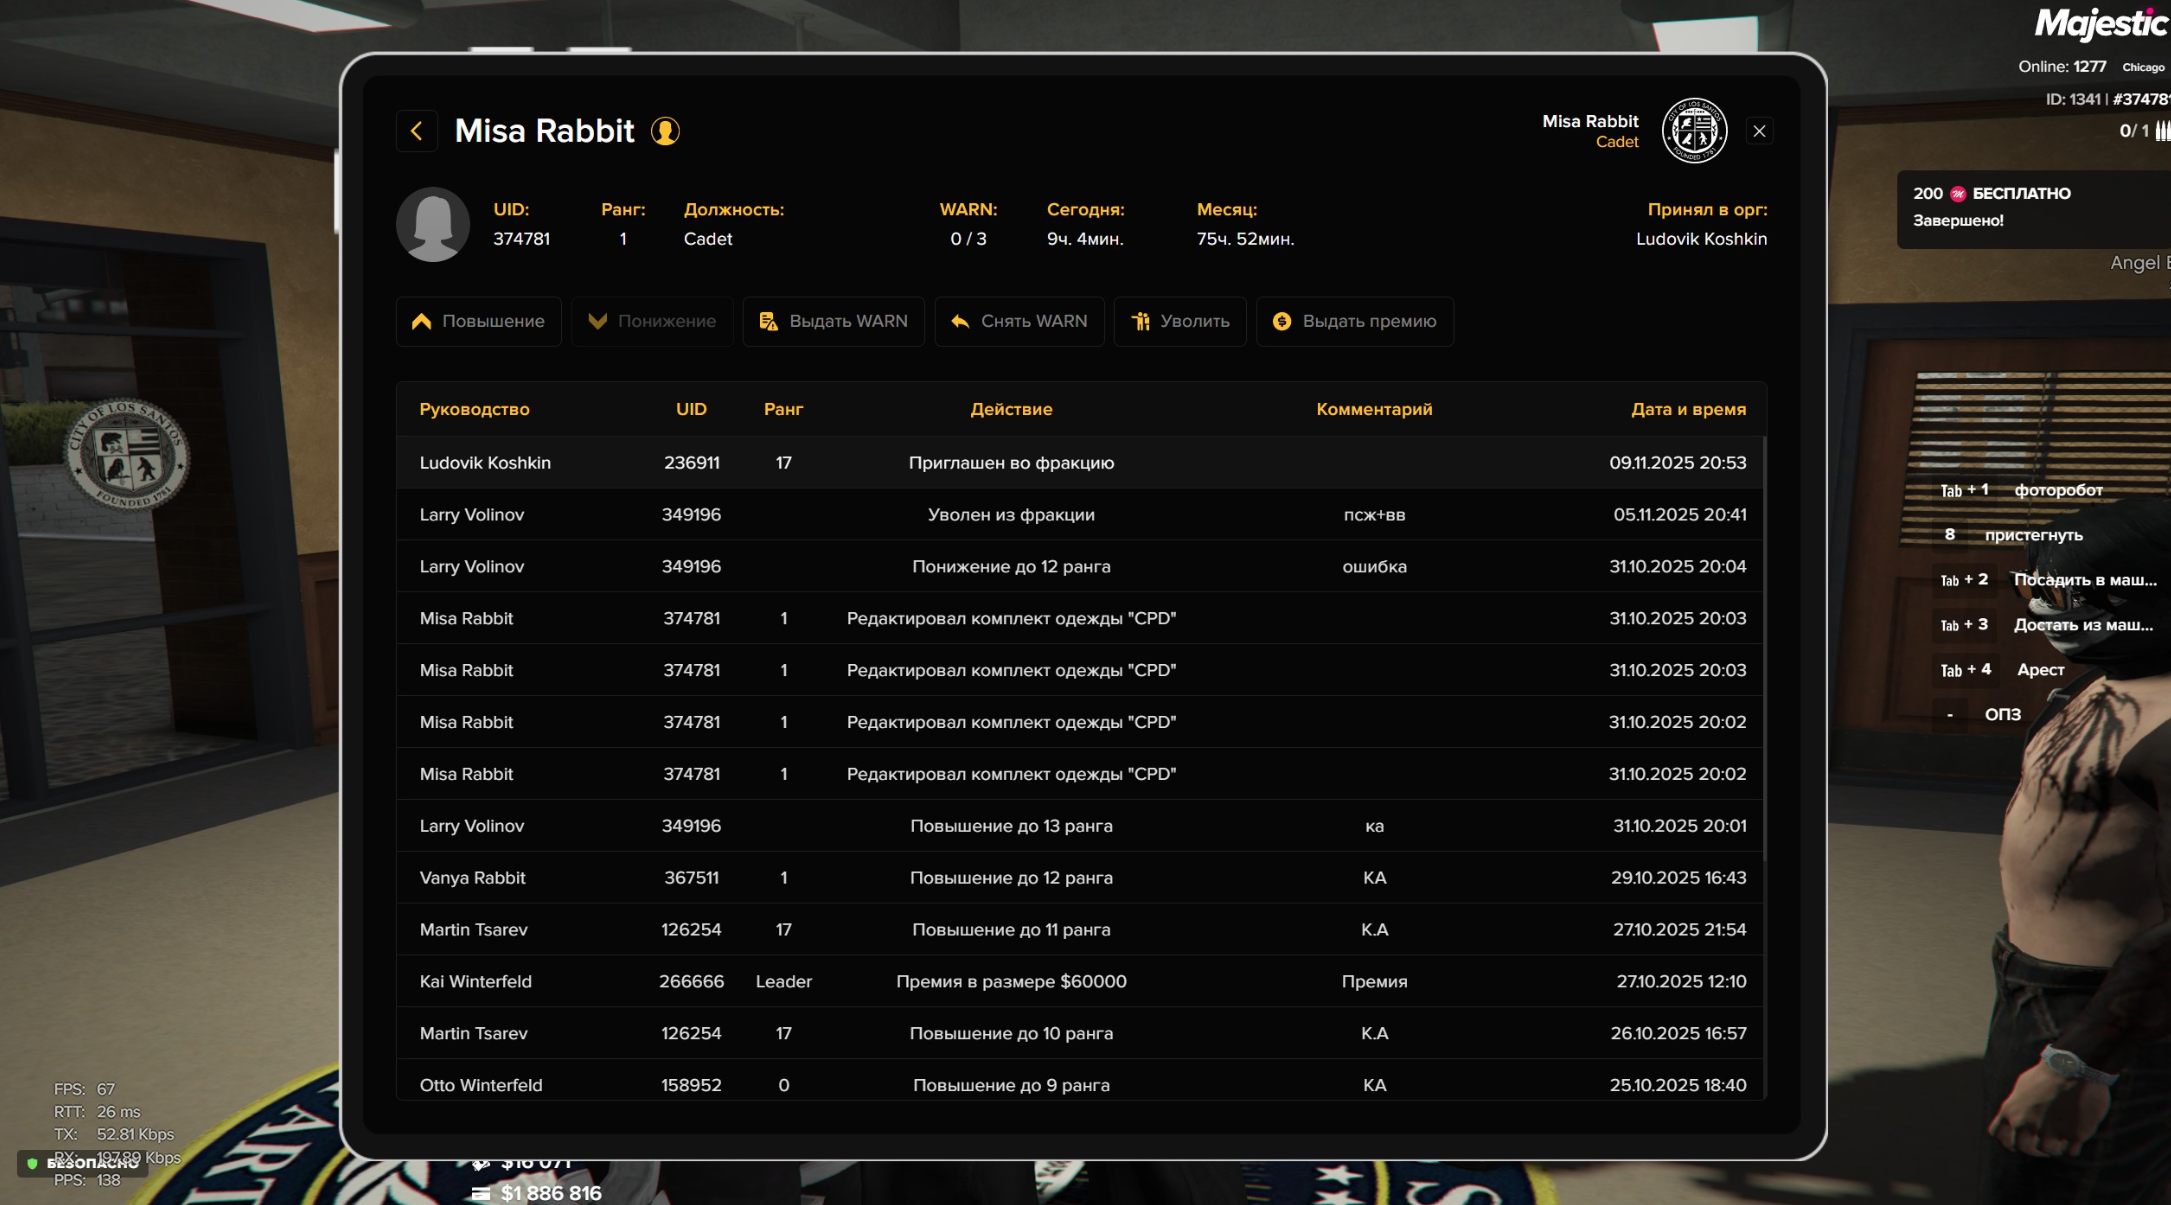Click Ludovik Koshkin under Принял в орг

pos(1701,239)
